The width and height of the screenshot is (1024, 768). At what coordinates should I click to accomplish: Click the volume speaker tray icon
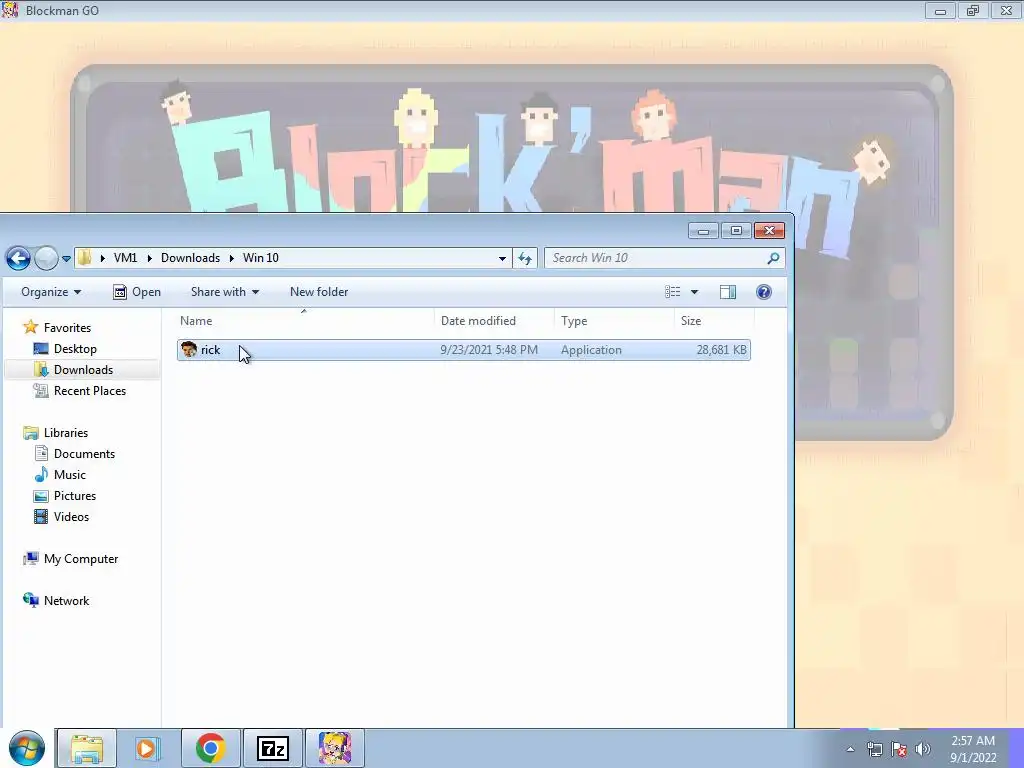[x=922, y=749]
